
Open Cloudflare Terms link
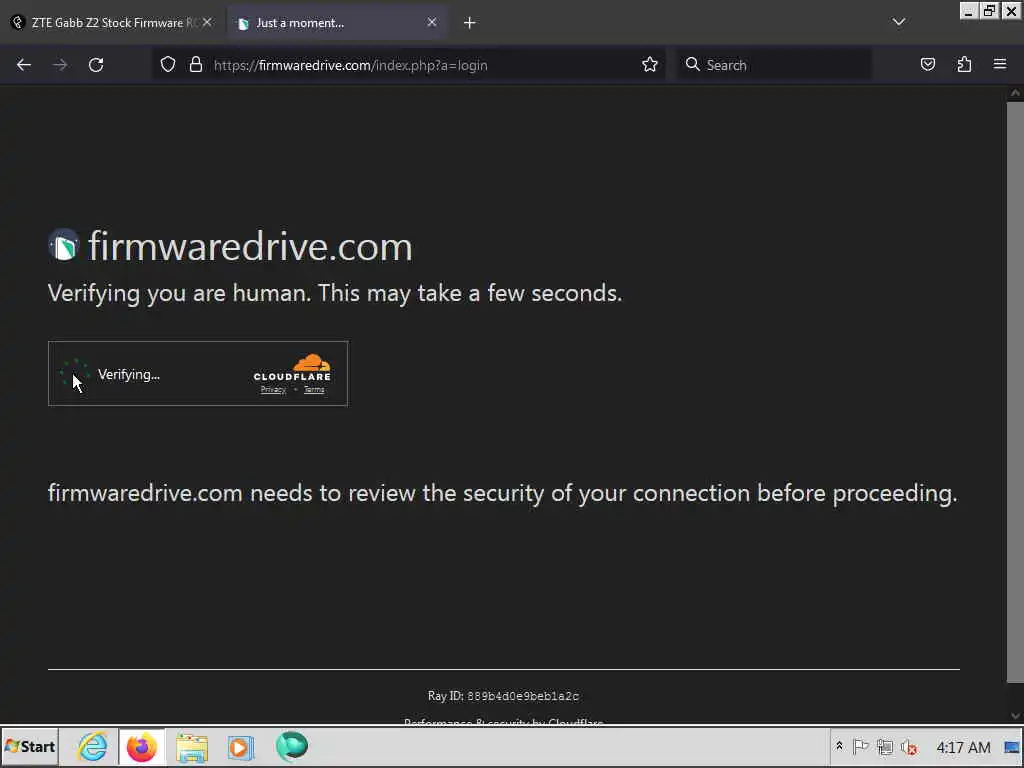point(313,390)
